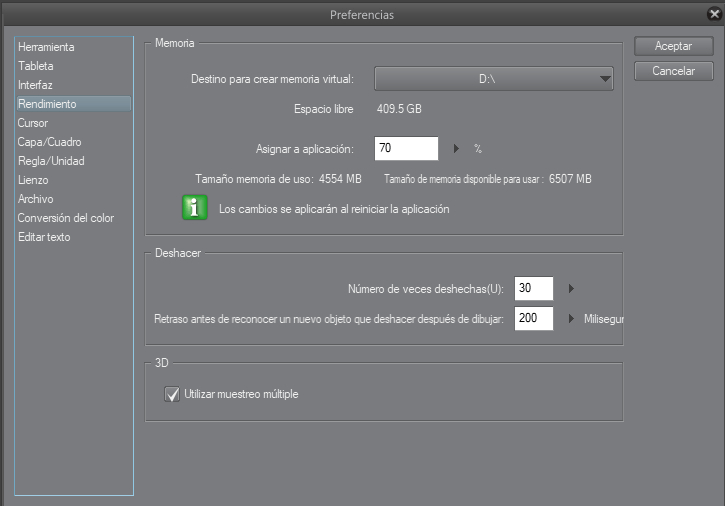Go to the Cursor preferences
The image size is (725, 506).
pos(33,123)
